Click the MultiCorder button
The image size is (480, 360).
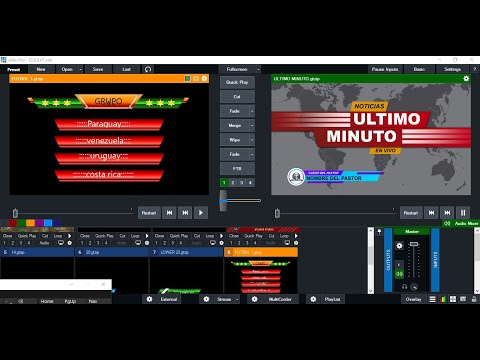click(x=280, y=299)
